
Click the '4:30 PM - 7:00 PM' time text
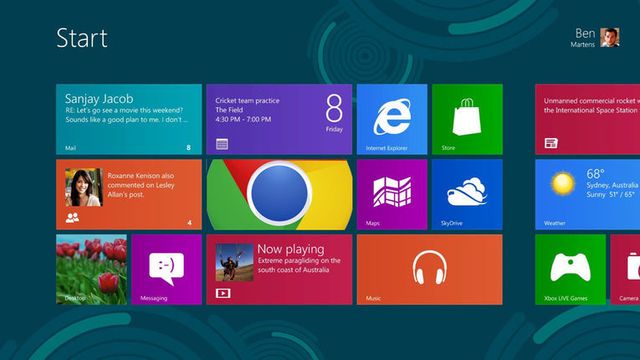pos(243,119)
